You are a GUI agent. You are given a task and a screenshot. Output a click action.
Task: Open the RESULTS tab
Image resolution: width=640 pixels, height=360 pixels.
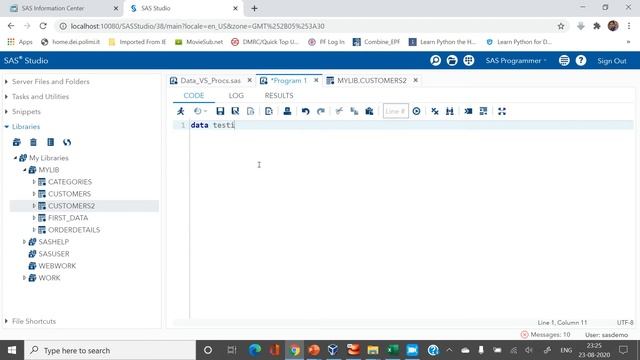[279, 96]
